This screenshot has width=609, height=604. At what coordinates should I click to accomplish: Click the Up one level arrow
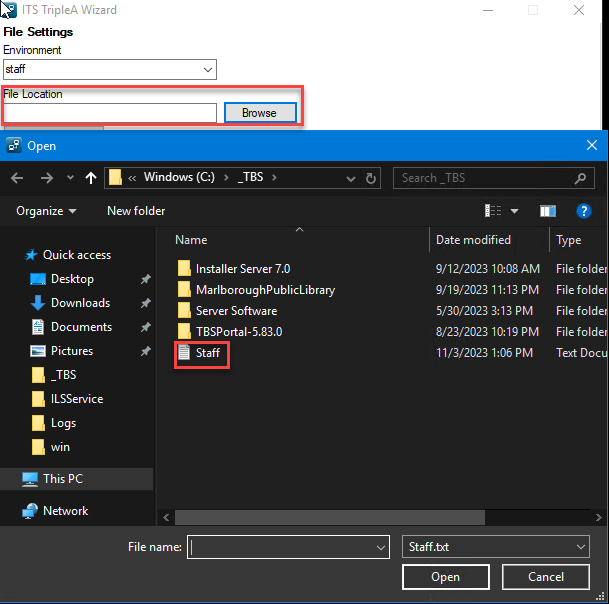click(91, 178)
